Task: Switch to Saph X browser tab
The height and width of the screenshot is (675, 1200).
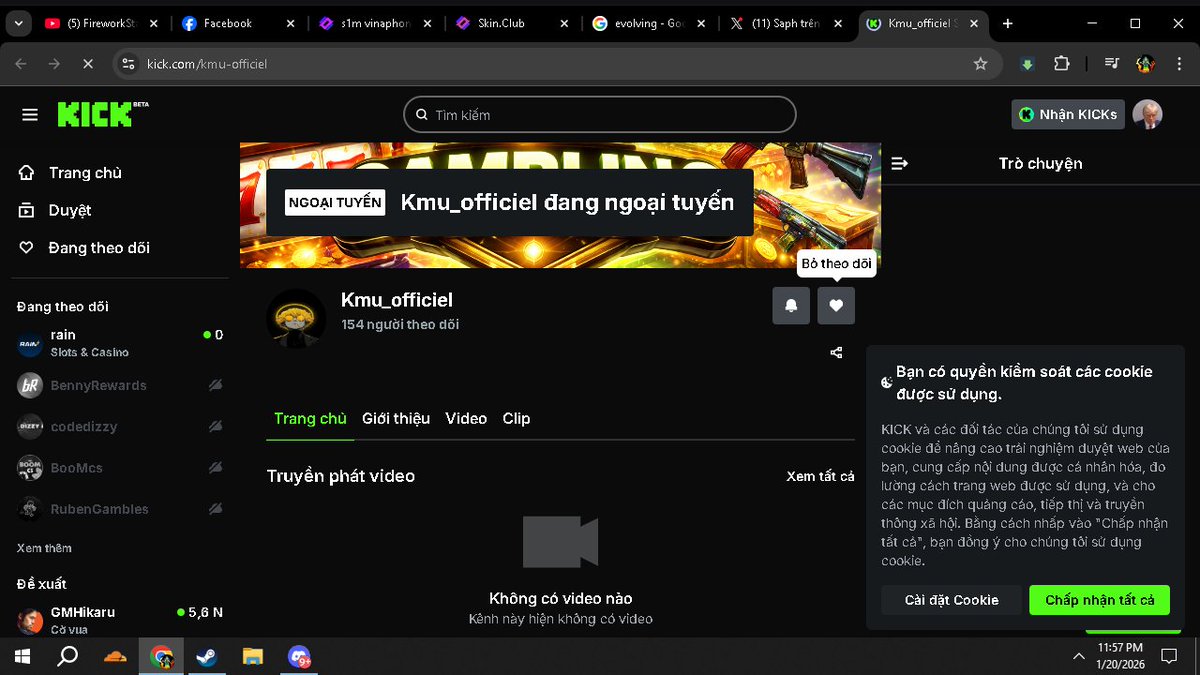Action: (x=786, y=23)
